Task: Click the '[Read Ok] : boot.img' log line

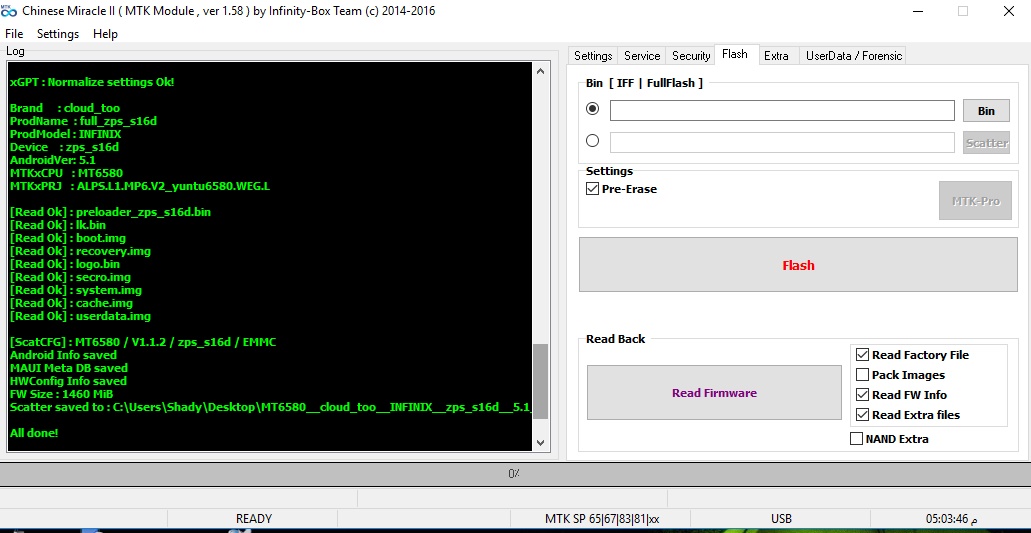Action: click(68, 238)
